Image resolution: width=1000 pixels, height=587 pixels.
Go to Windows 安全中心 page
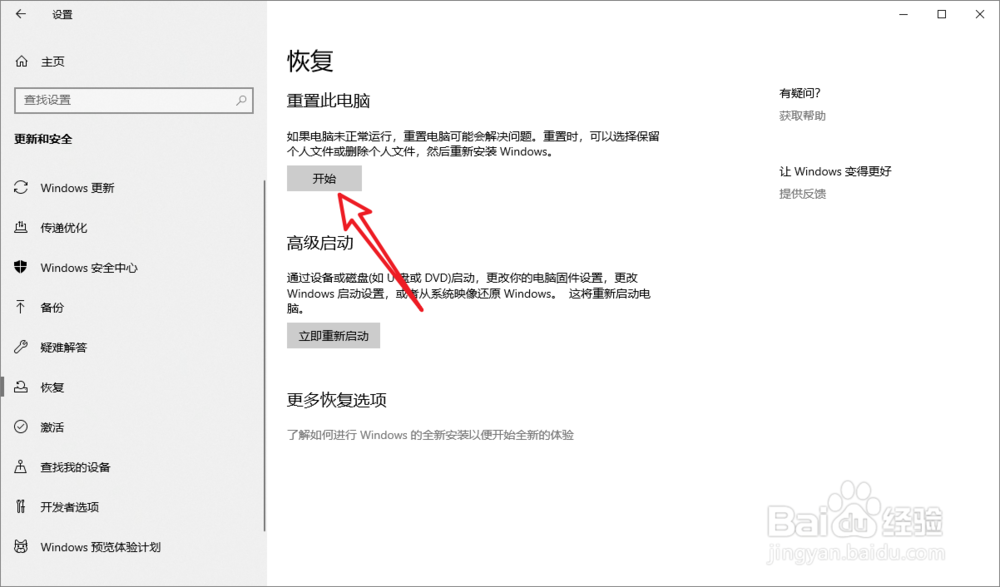pyautogui.click(x=89, y=267)
